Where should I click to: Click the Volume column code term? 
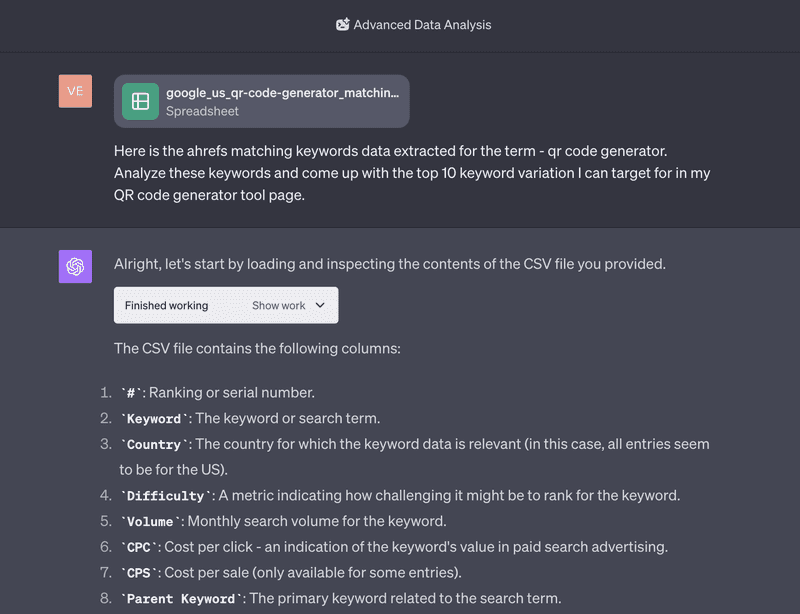point(151,522)
